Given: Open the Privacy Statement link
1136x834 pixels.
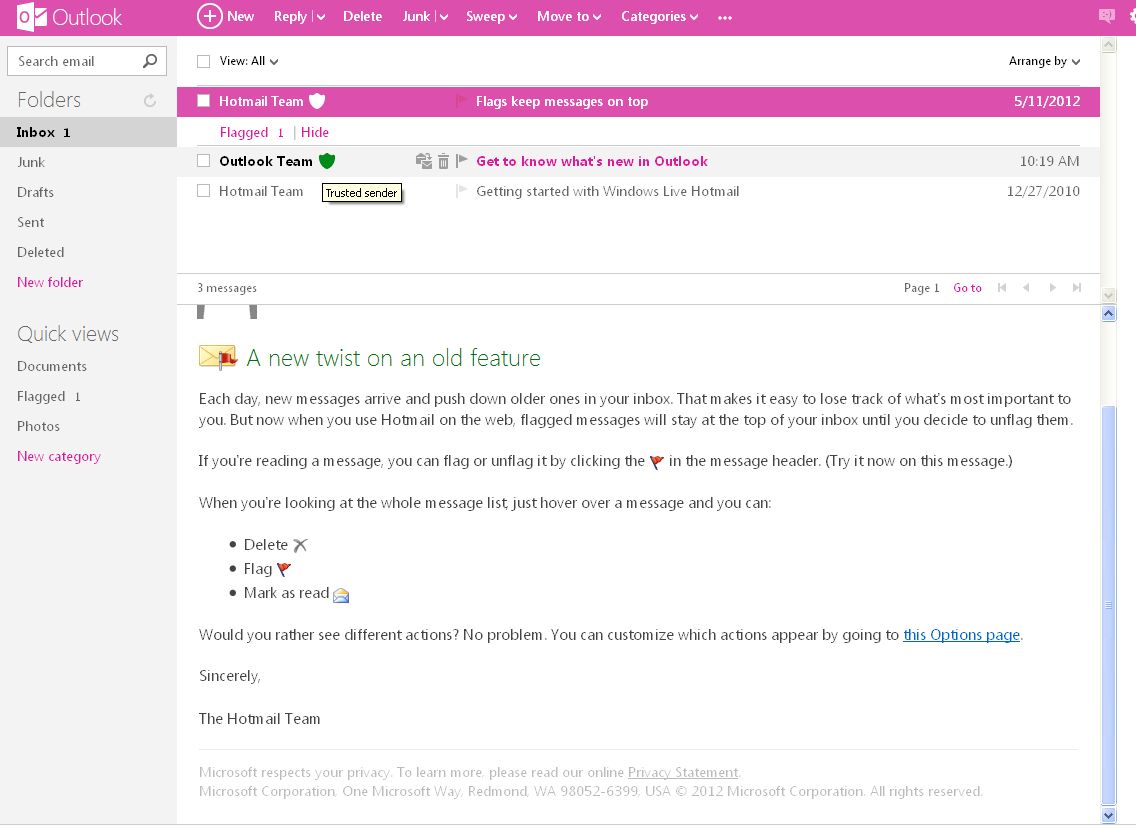Looking at the screenshot, I should click(682, 772).
